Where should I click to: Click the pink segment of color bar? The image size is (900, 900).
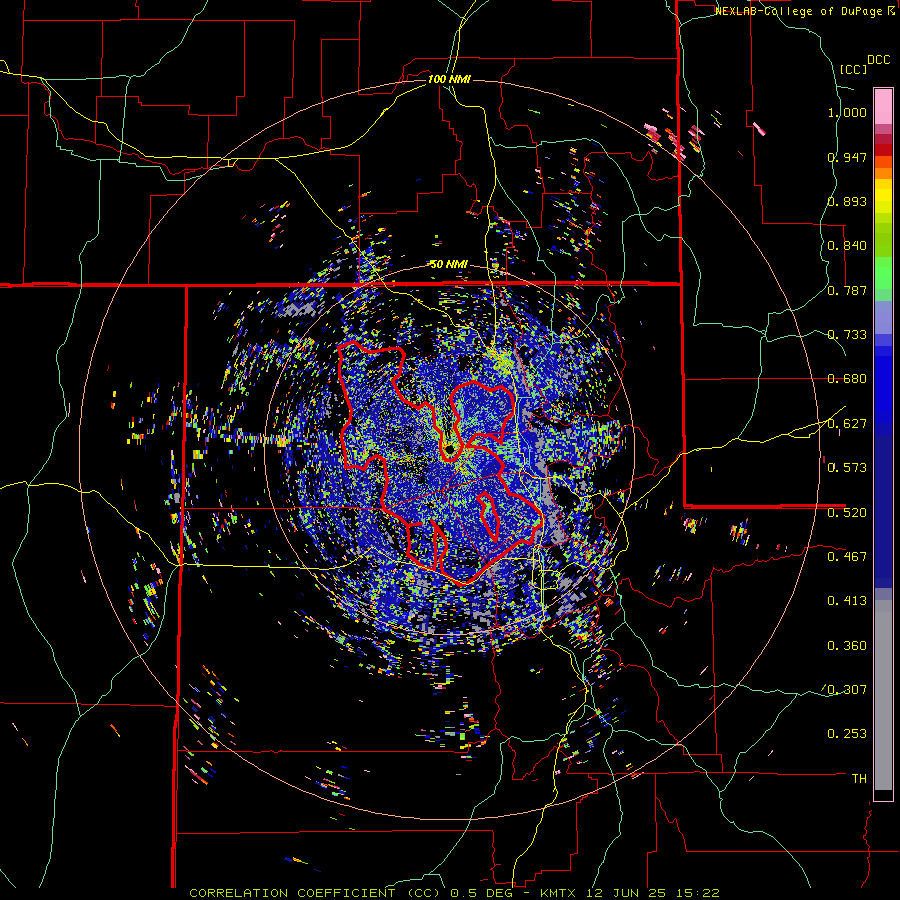pyautogui.click(x=883, y=106)
